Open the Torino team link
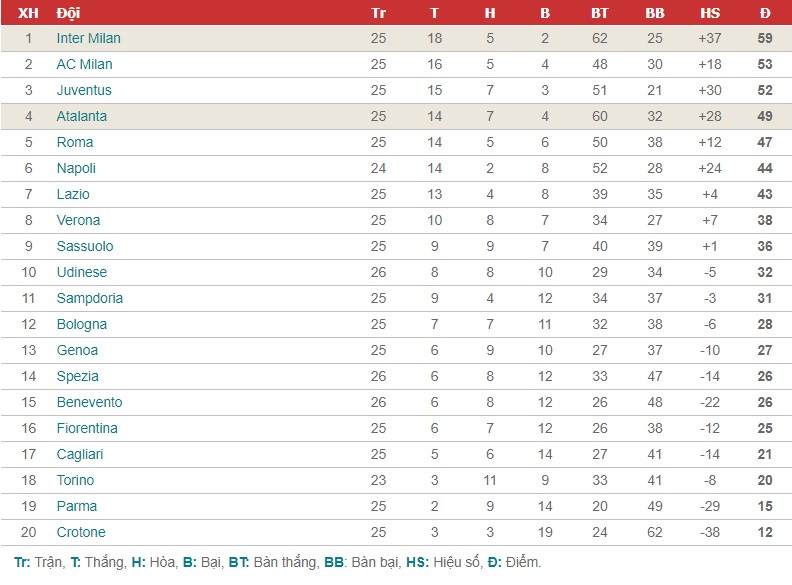Viewport: 792px width, 585px height. click(x=75, y=480)
